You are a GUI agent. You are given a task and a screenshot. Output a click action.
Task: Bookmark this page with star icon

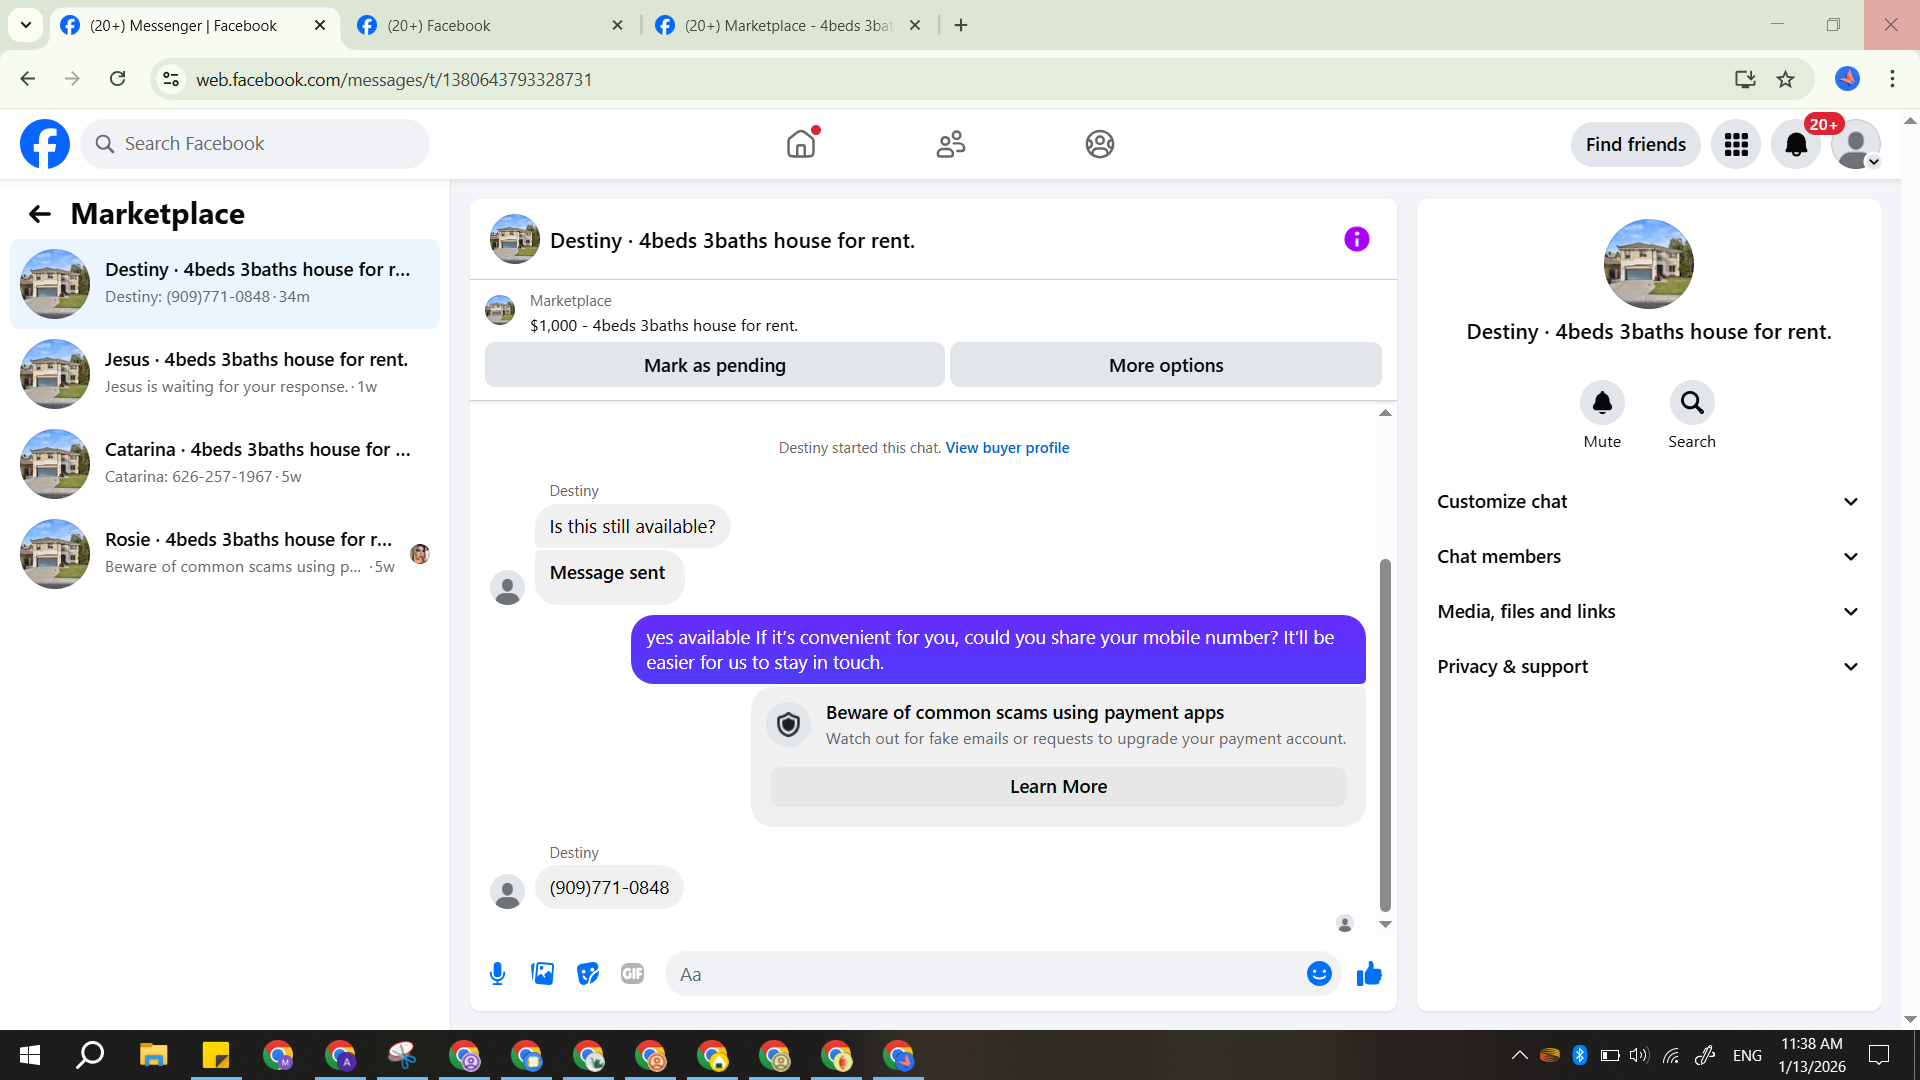[1785, 79]
